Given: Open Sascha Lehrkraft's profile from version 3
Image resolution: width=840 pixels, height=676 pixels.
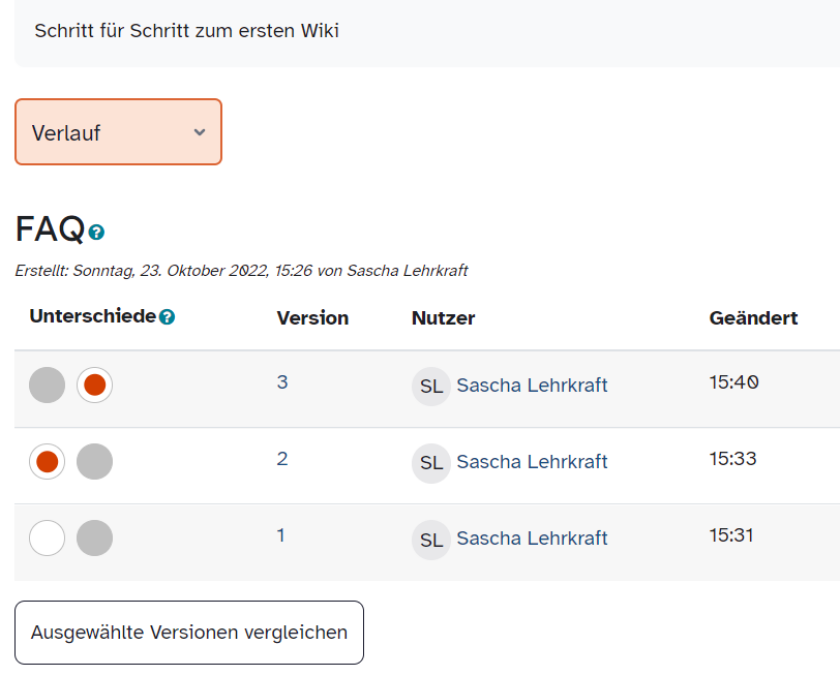Looking at the screenshot, I should coord(532,387).
